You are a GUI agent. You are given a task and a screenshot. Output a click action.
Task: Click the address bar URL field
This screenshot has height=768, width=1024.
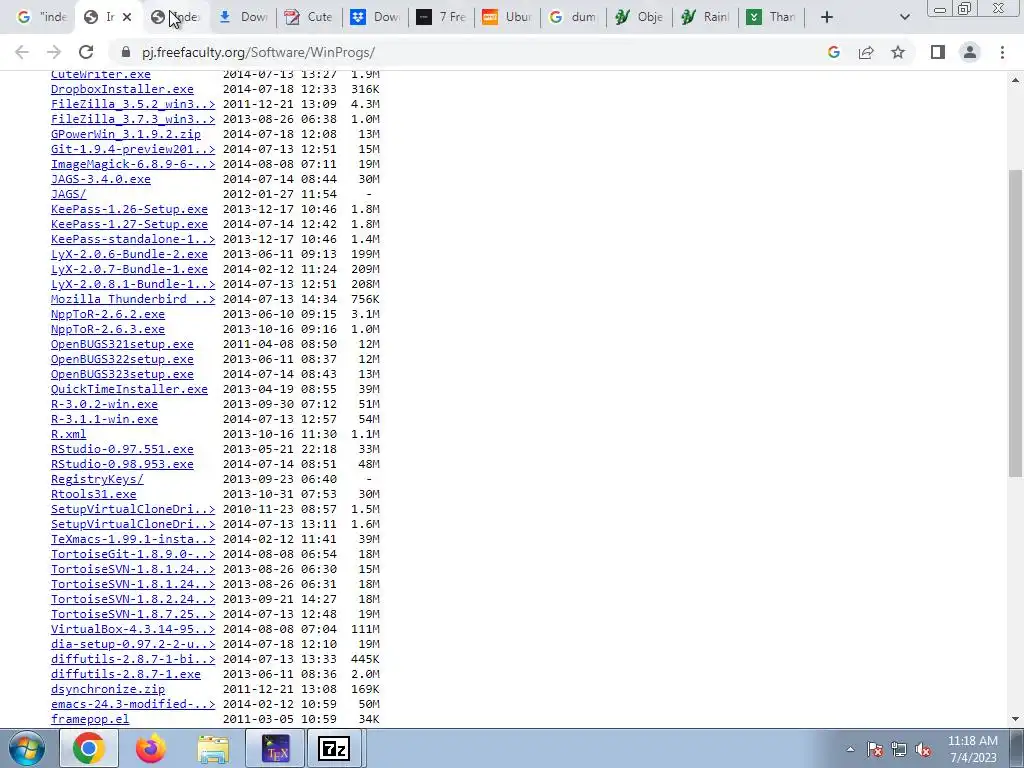click(x=258, y=52)
